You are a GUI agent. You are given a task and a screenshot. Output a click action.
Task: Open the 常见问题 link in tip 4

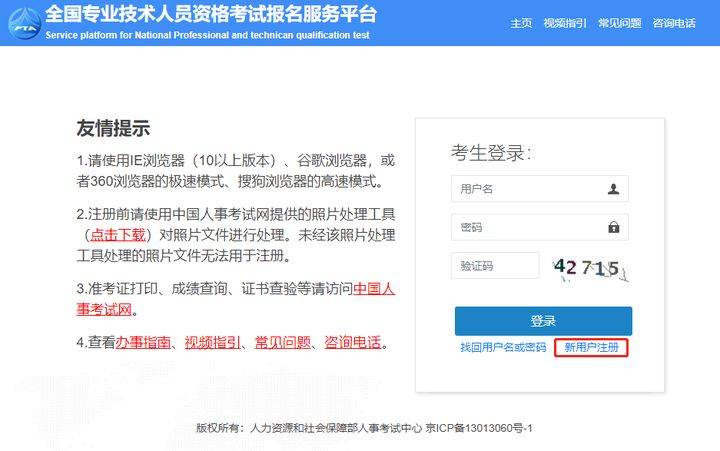click(x=282, y=342)
